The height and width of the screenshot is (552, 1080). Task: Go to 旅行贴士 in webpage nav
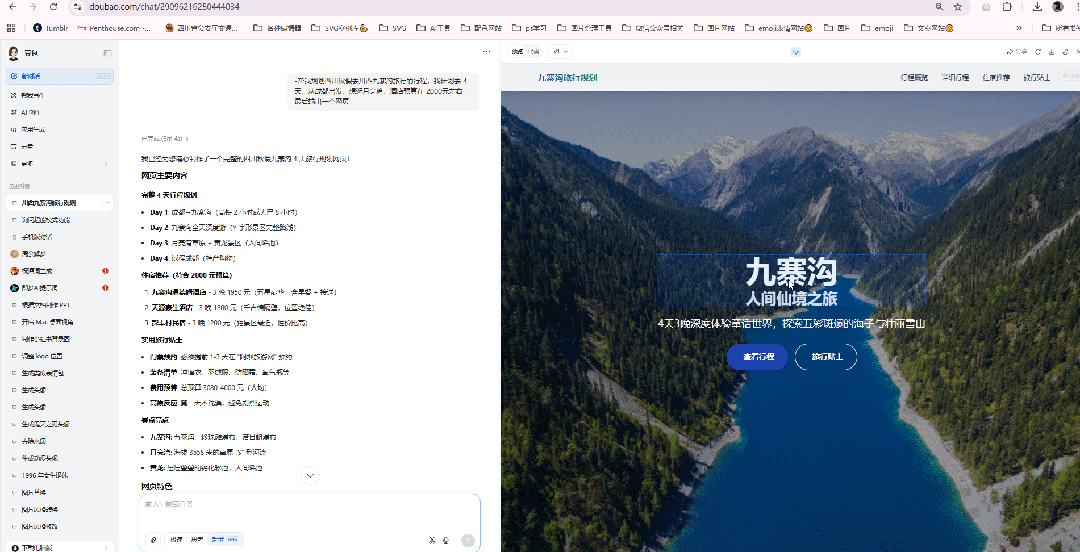coord(1037,77)
